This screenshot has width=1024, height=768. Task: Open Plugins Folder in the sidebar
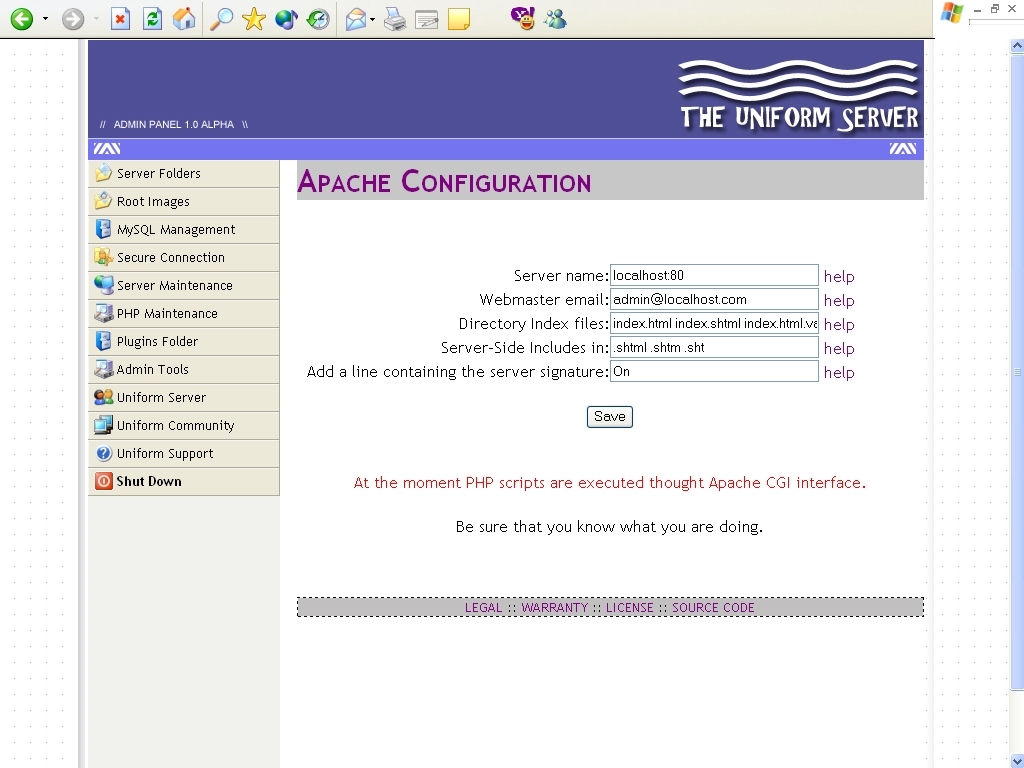coord(184,342)
